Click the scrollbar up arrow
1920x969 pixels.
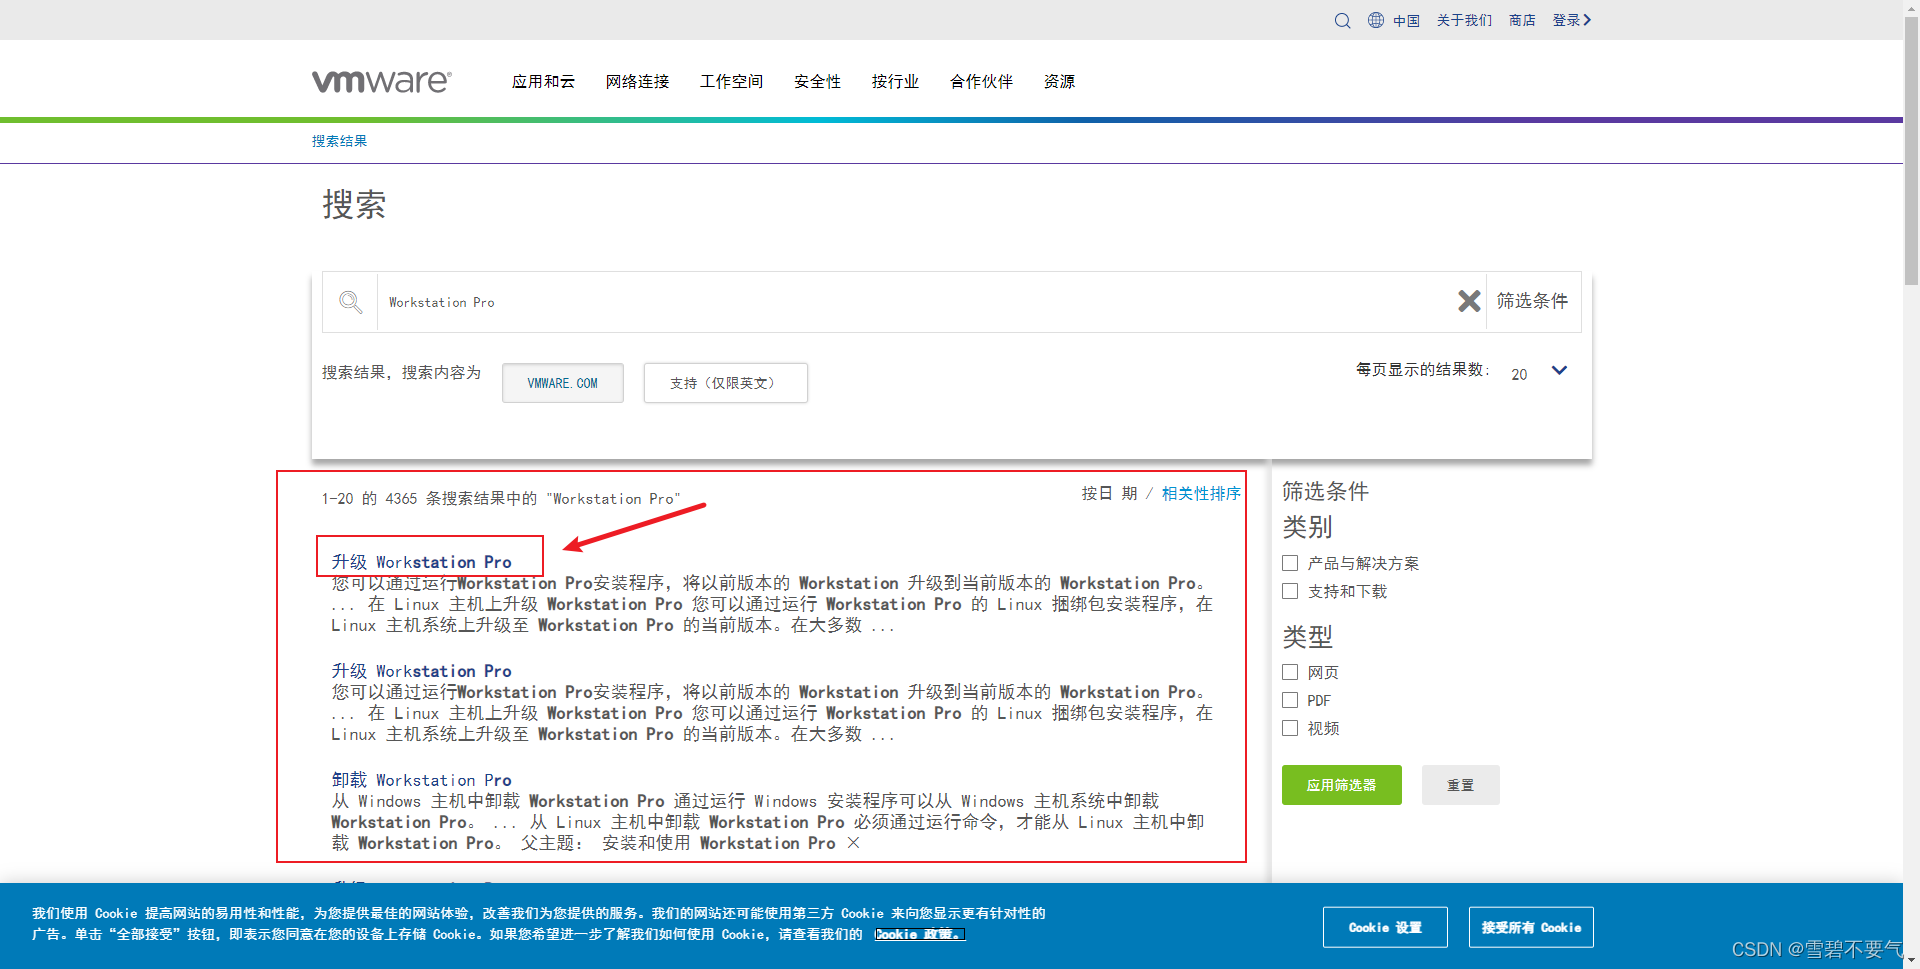[1911, 8]
